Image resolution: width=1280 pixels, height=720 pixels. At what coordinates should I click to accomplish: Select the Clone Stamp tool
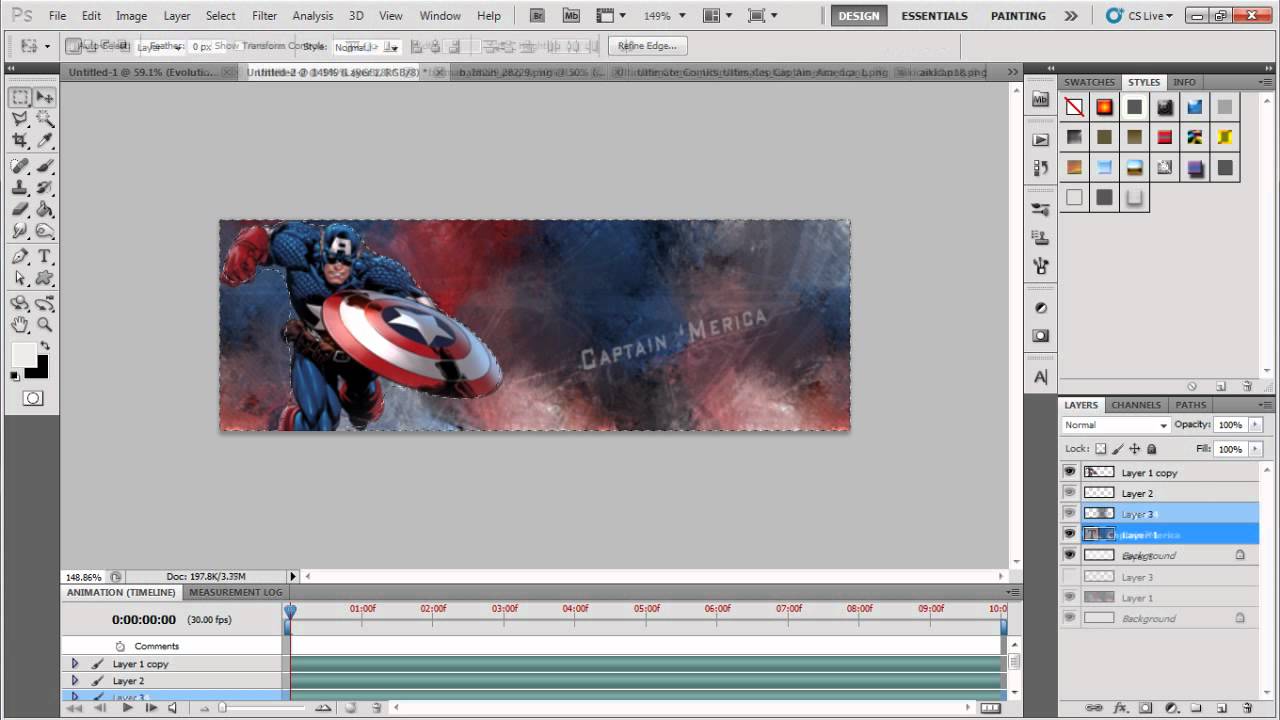pos(20,188)
